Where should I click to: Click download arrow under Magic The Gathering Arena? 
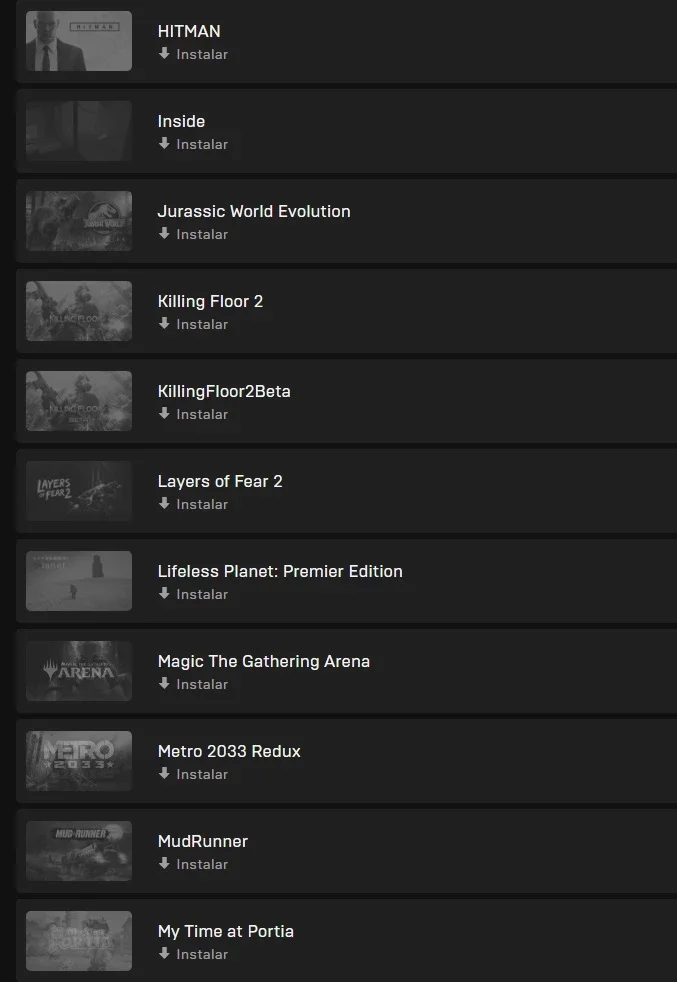[164, 684]
